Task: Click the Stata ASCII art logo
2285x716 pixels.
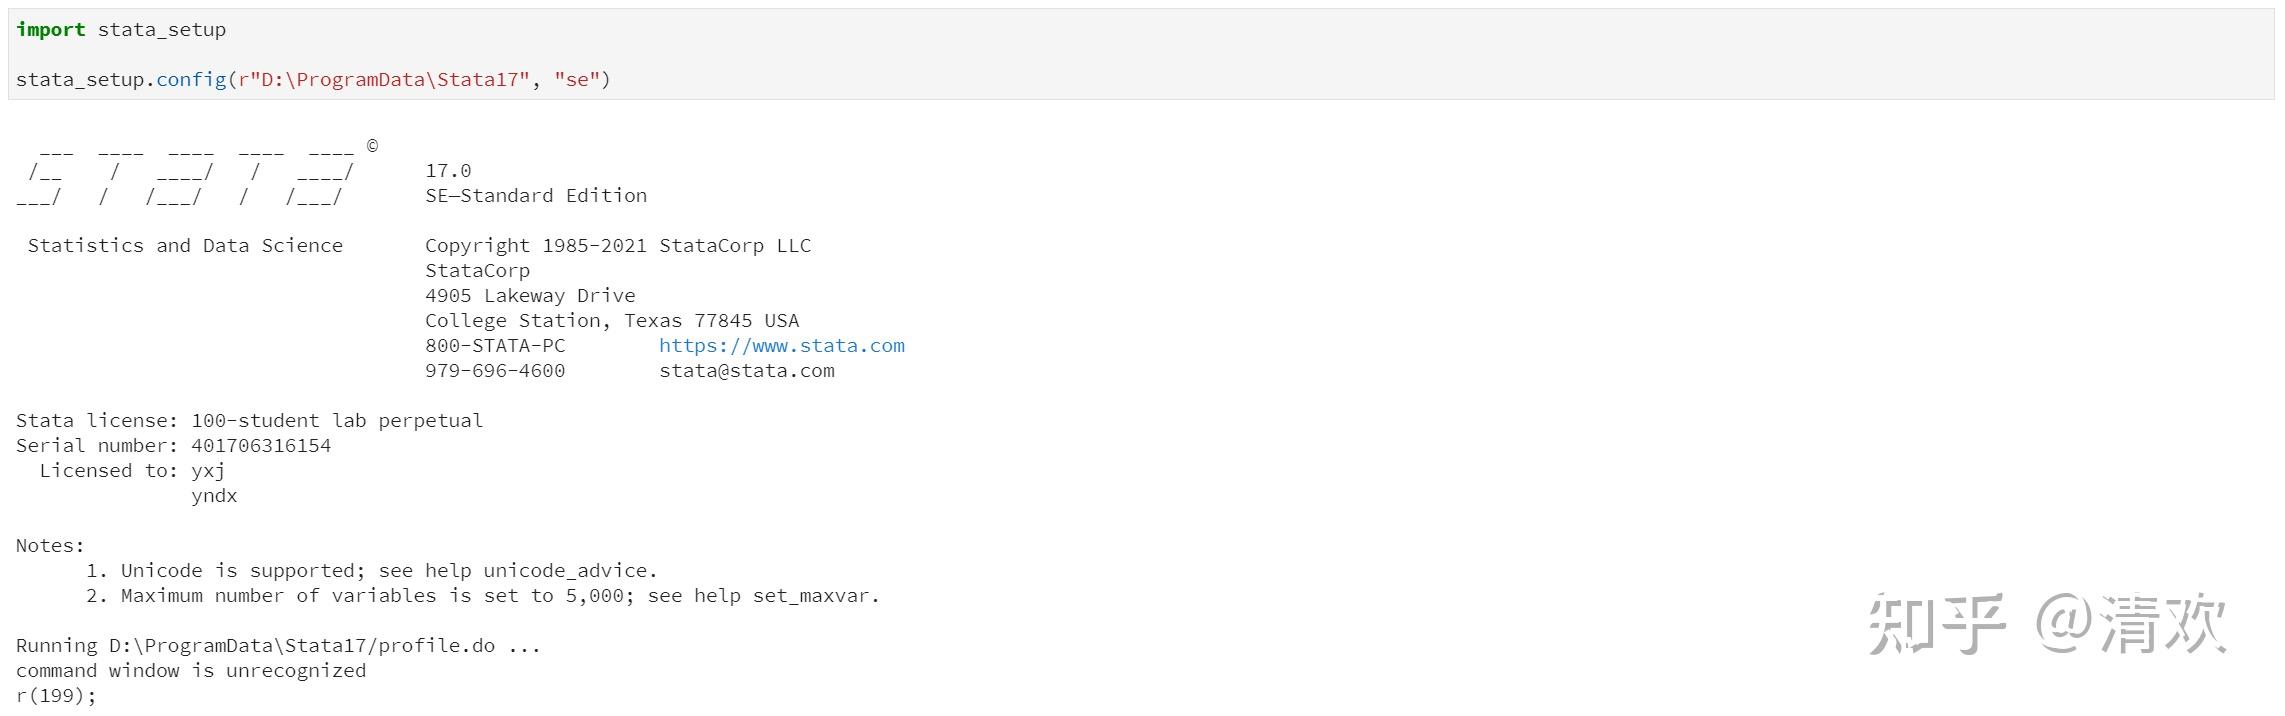Action: [186, 177]
